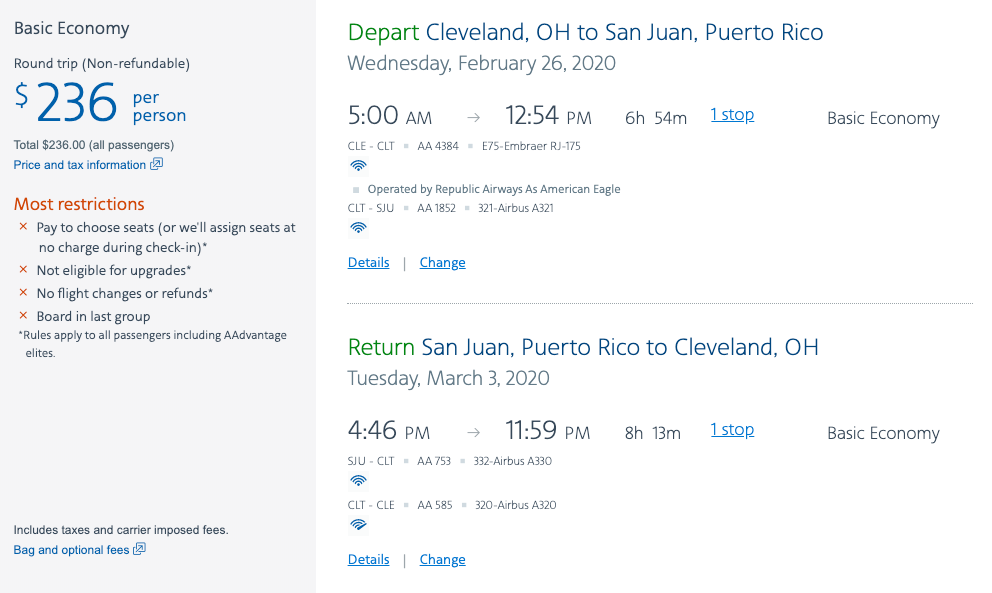Change the return San Juan to Cleveland flight
The image size is (992, 593).
[x=442, y=560]
